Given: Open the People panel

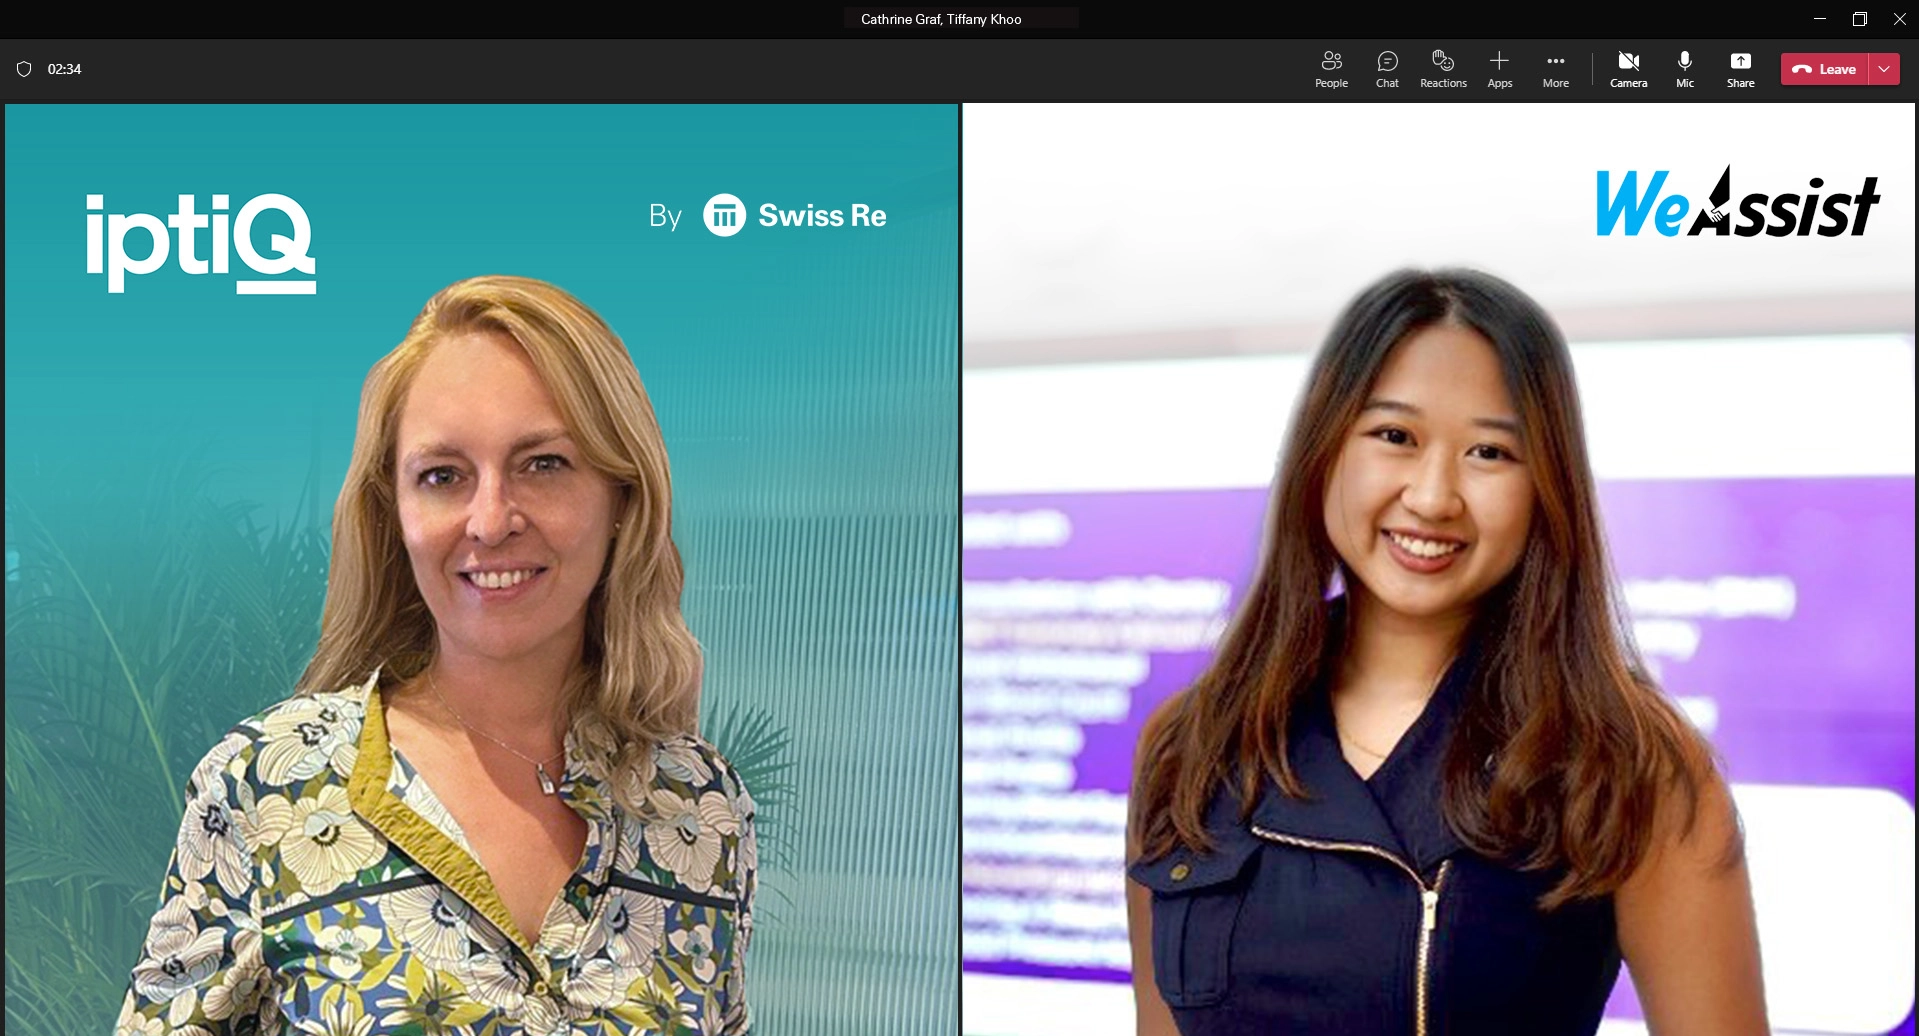Looking at the screenshot, I should pos(1330,68).
